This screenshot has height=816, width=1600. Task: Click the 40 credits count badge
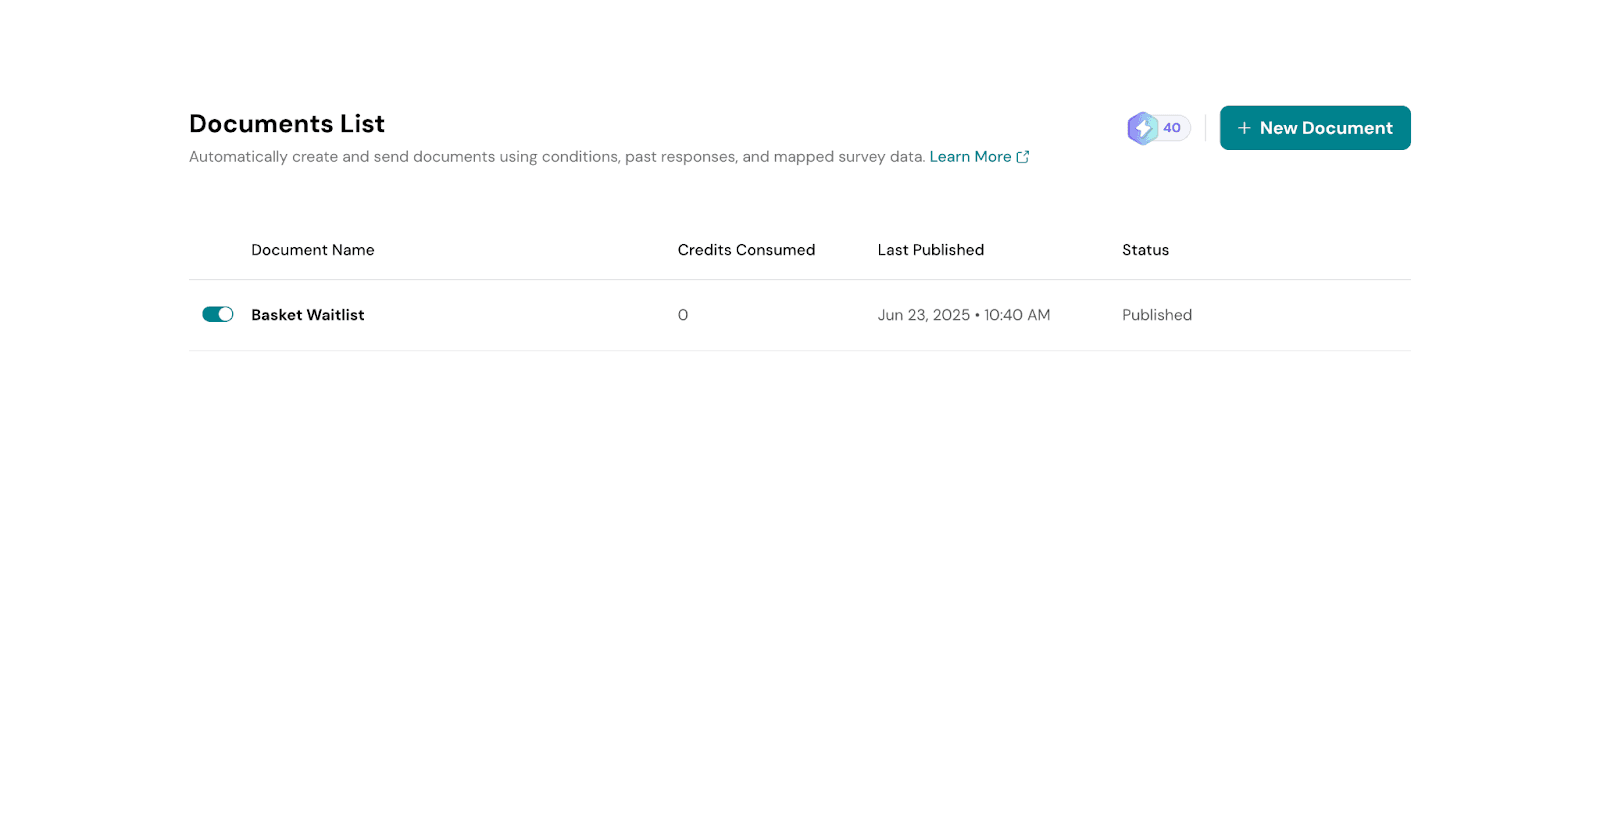pos(1172,128)
